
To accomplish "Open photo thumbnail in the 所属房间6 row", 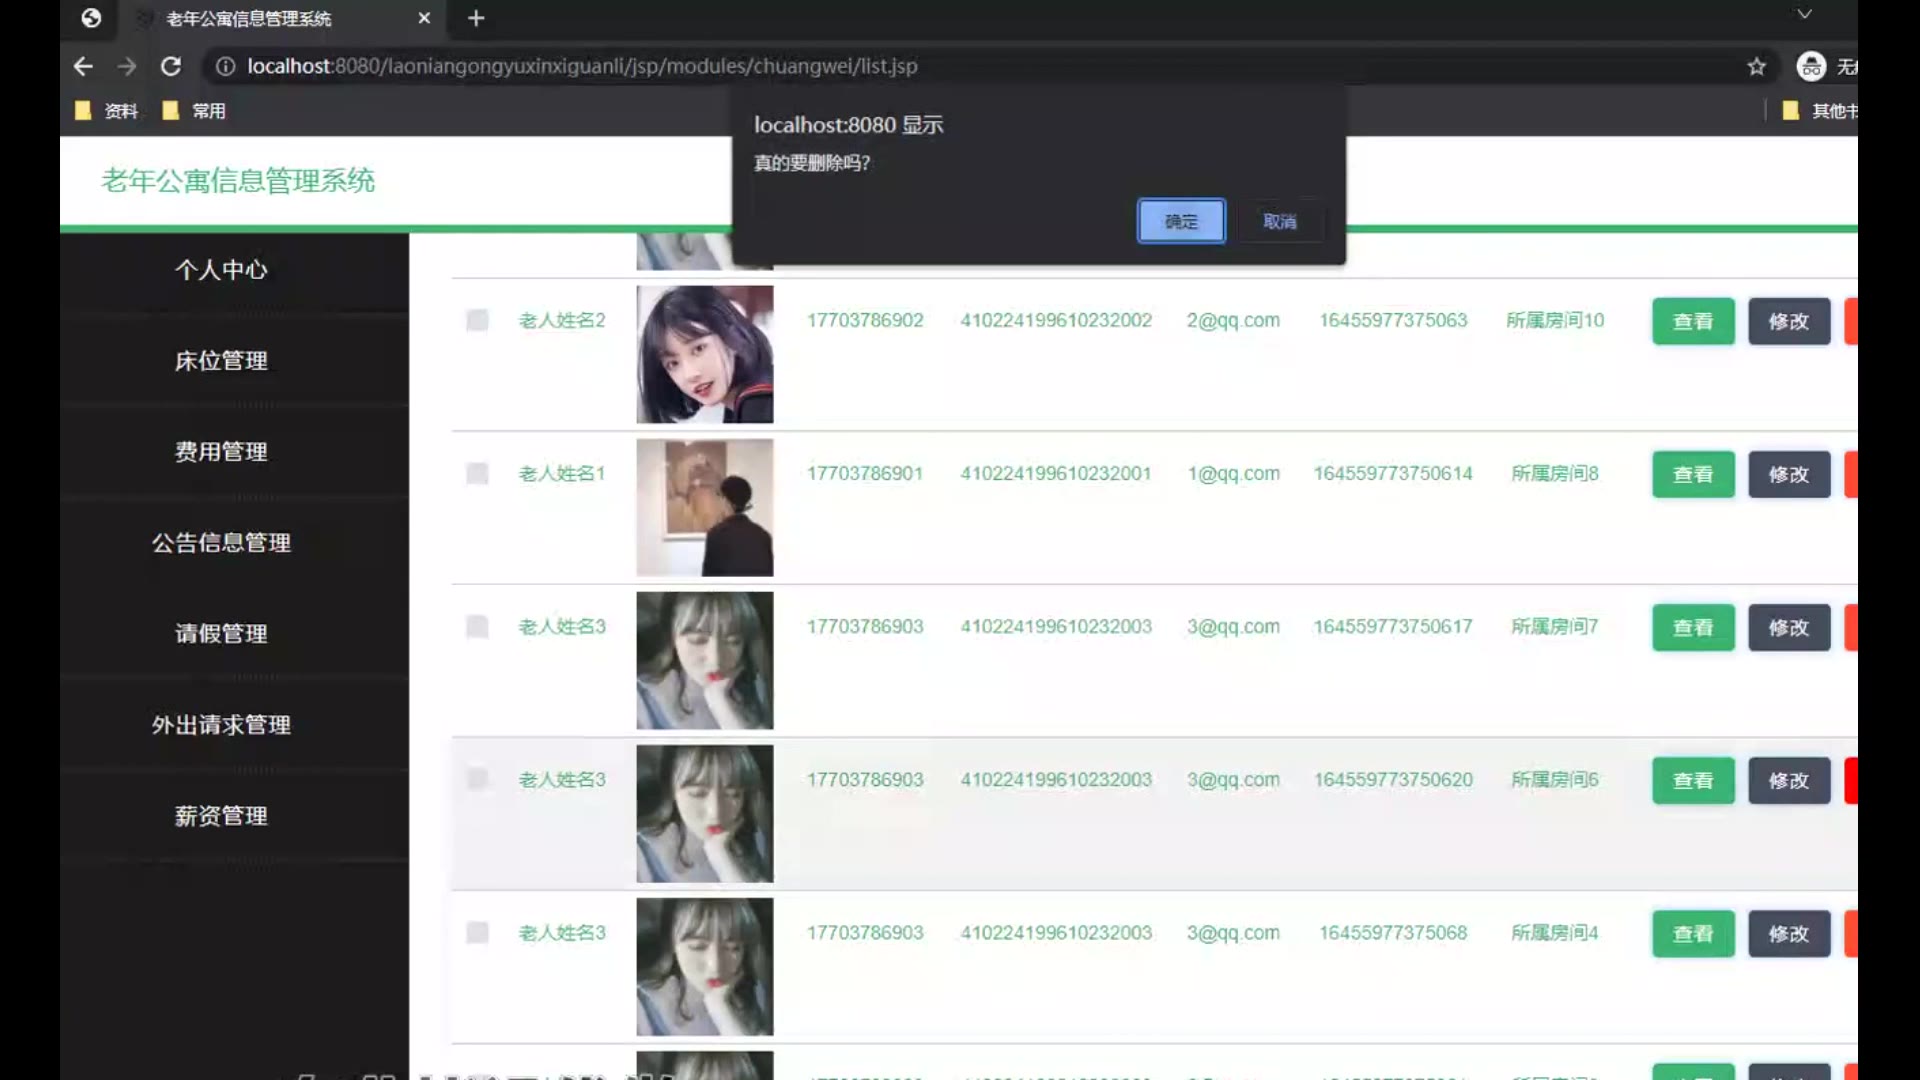I will coord(705,813).
